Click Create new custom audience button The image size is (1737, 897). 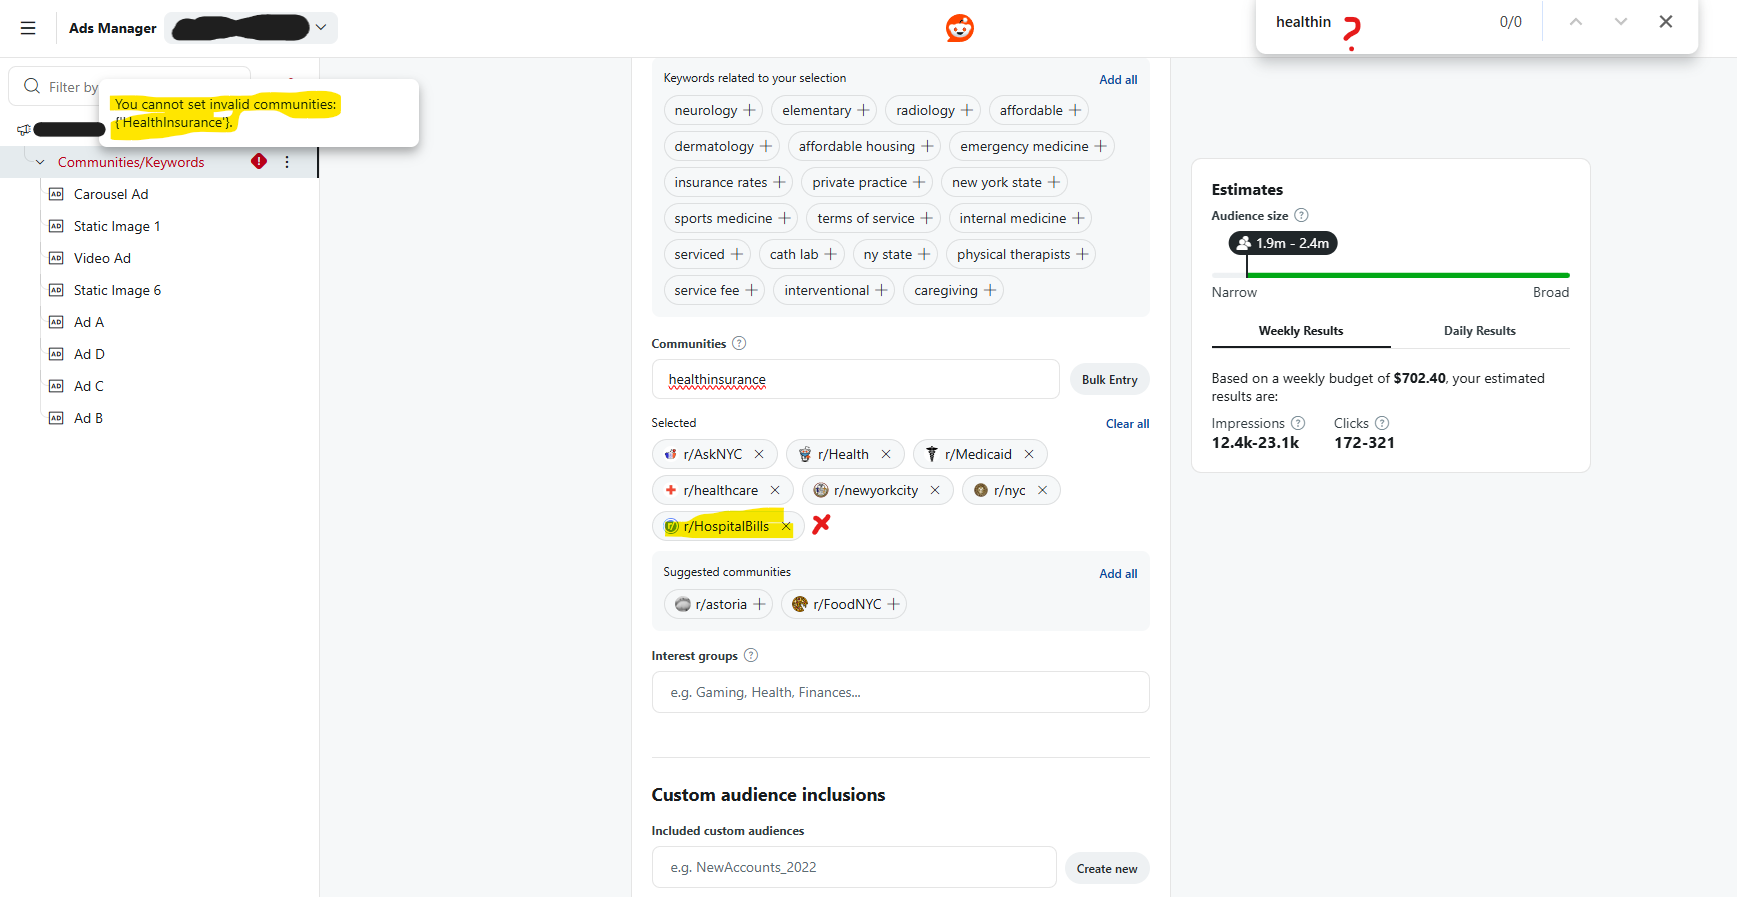click(x=1106, y=869)
